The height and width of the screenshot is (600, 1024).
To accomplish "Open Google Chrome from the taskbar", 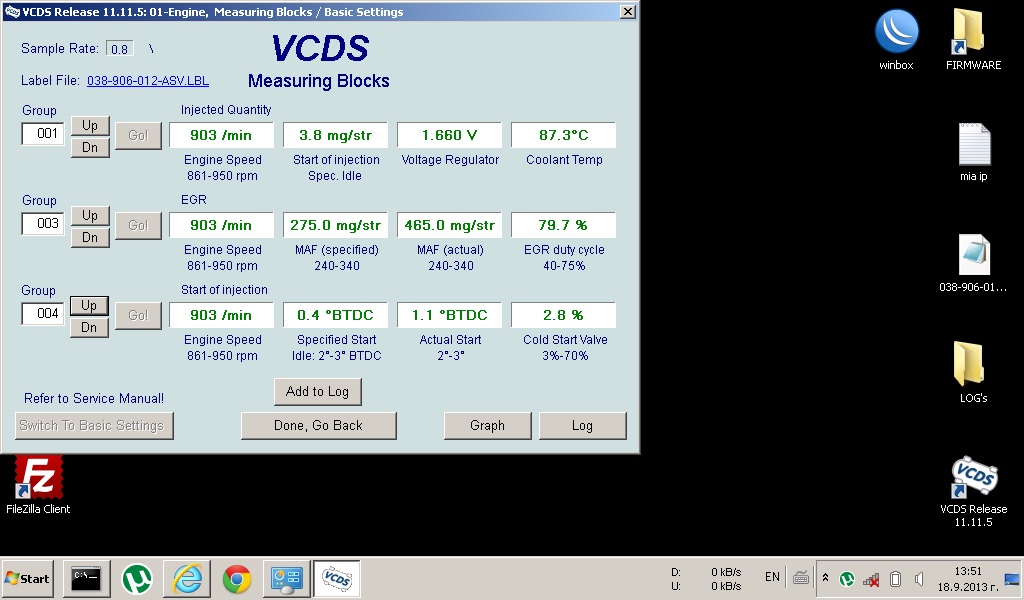I will click(237, 578).
